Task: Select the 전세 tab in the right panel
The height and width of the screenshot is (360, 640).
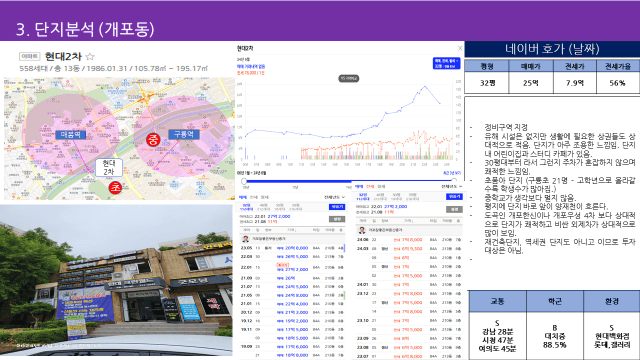Action: pyautogui.click(x=370, y=187)
